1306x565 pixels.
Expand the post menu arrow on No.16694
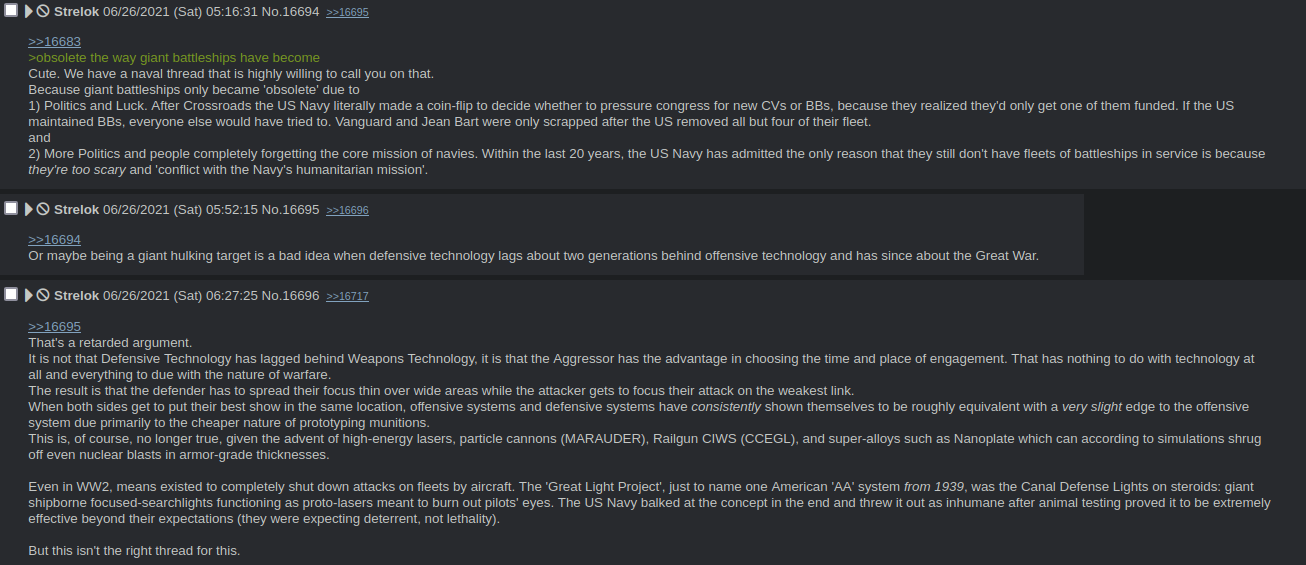point(28,11)
